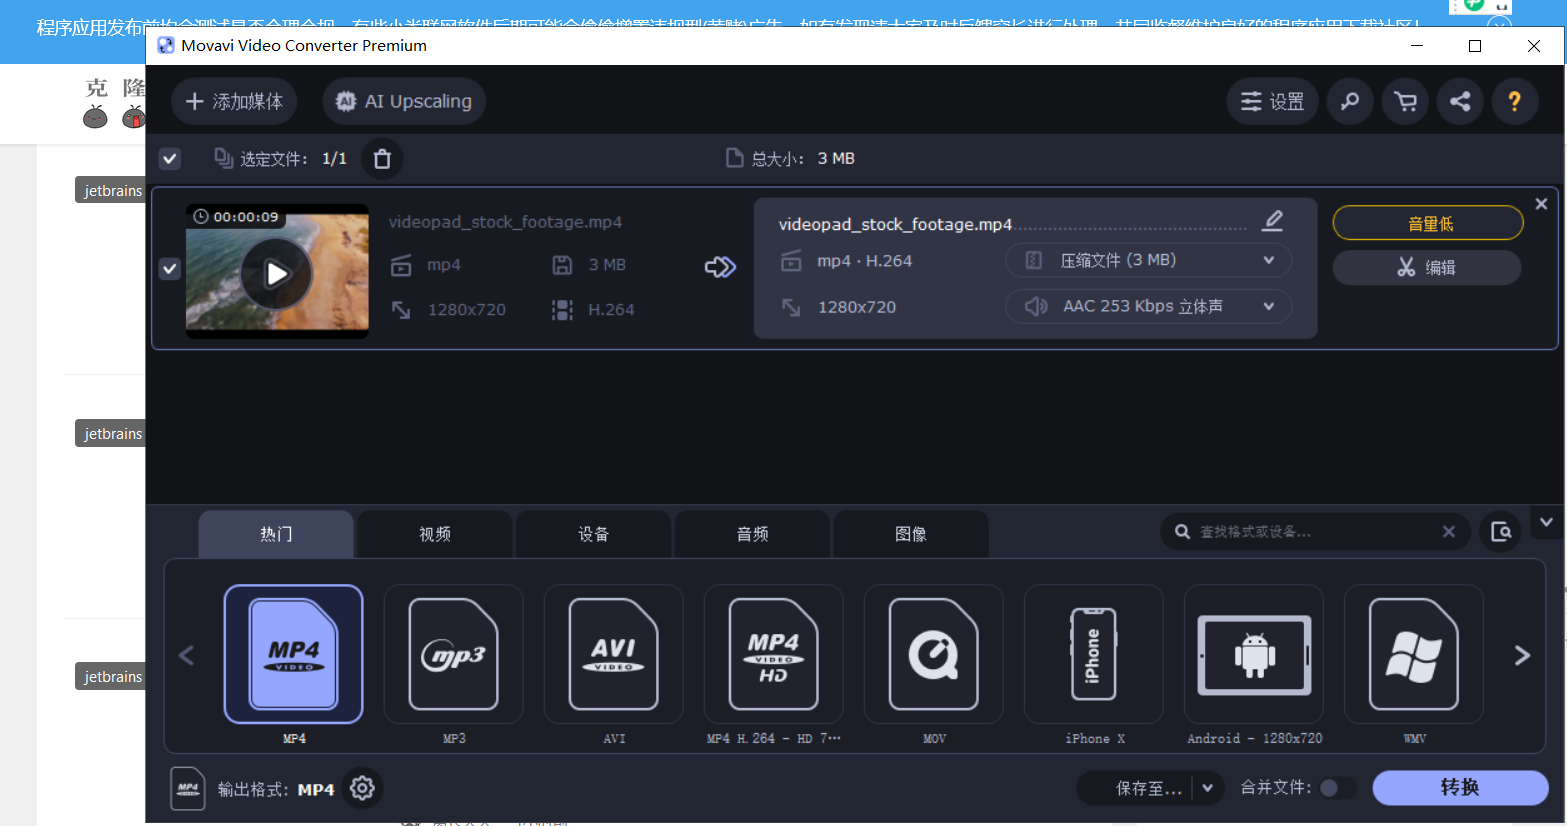
Task: Click the trash delete icon
Action: (x=382, y=159)
